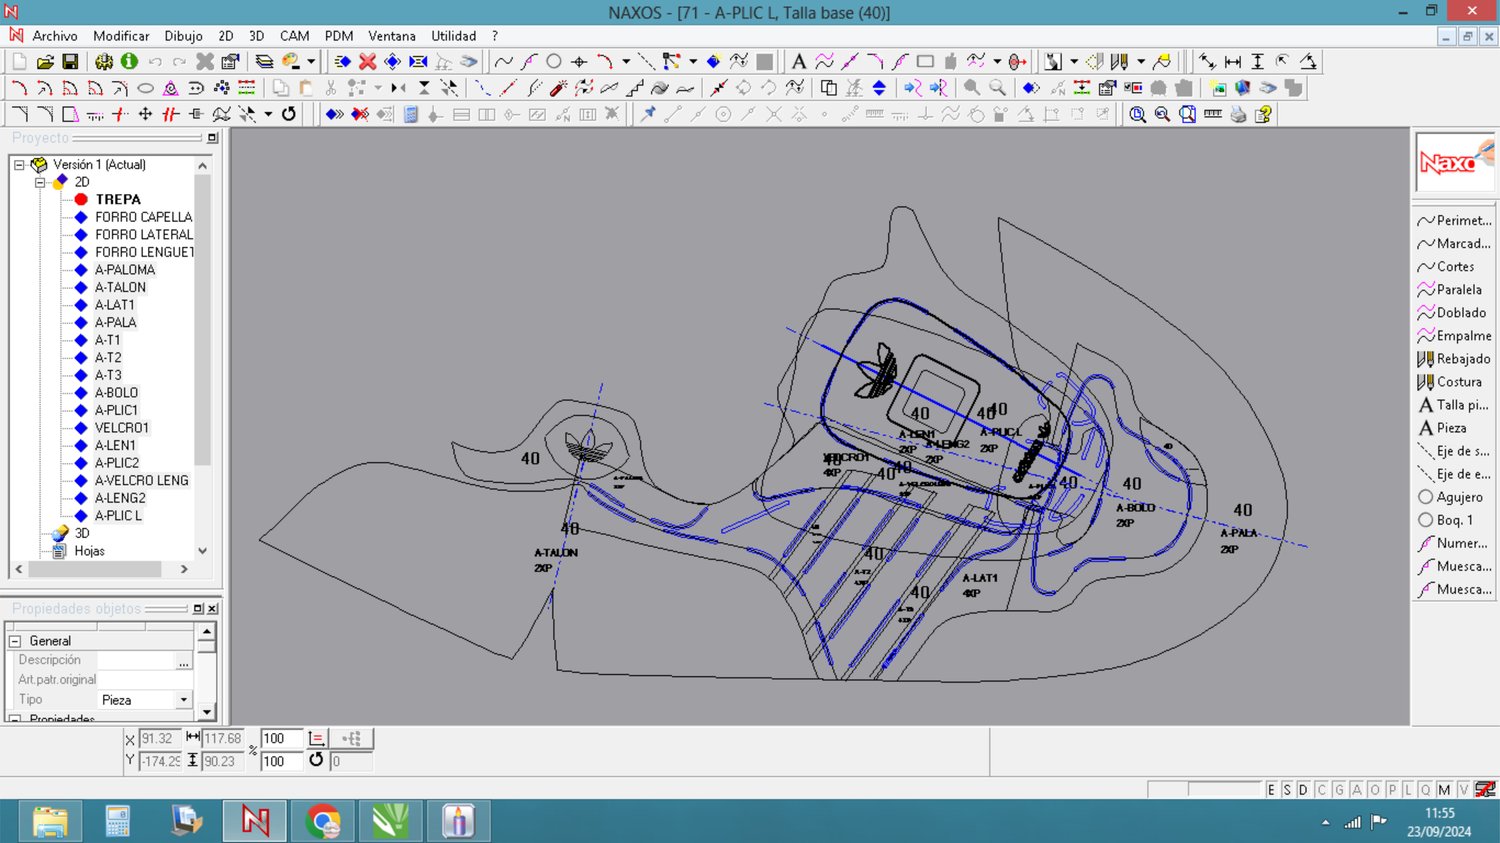Click the Save floppy disk icon
Image resolution: width=1500 pixels, height=843 pixels.
coord(70,62)
